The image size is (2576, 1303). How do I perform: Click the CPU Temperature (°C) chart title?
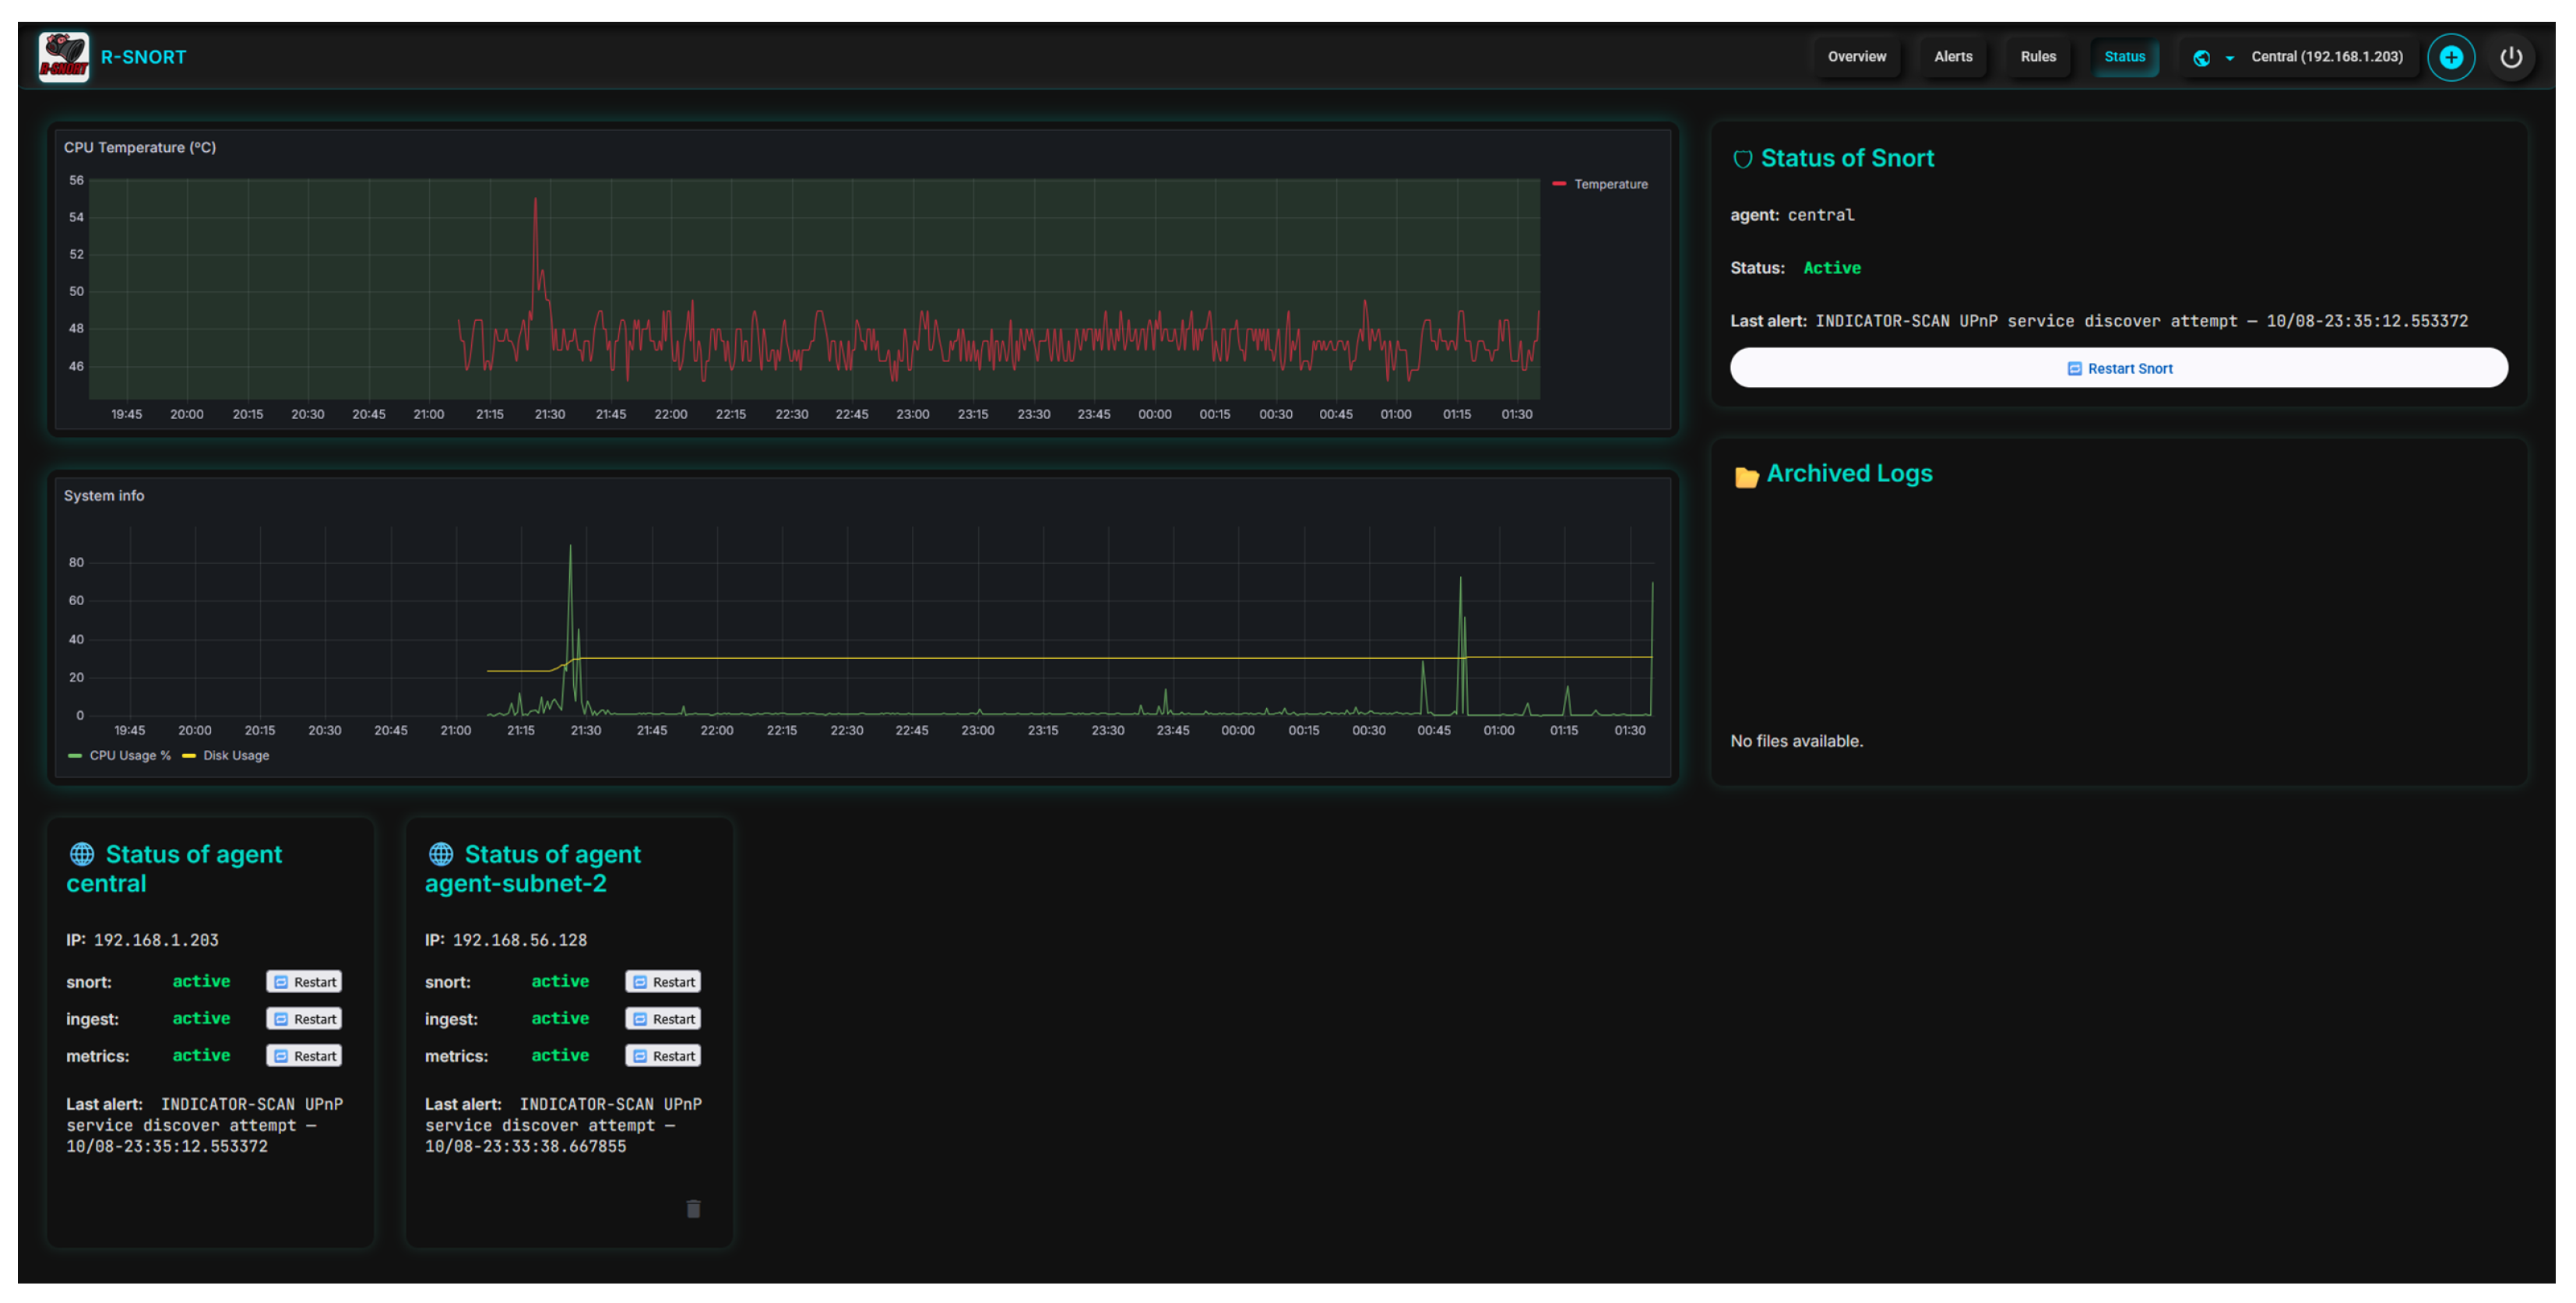point(140,147)
